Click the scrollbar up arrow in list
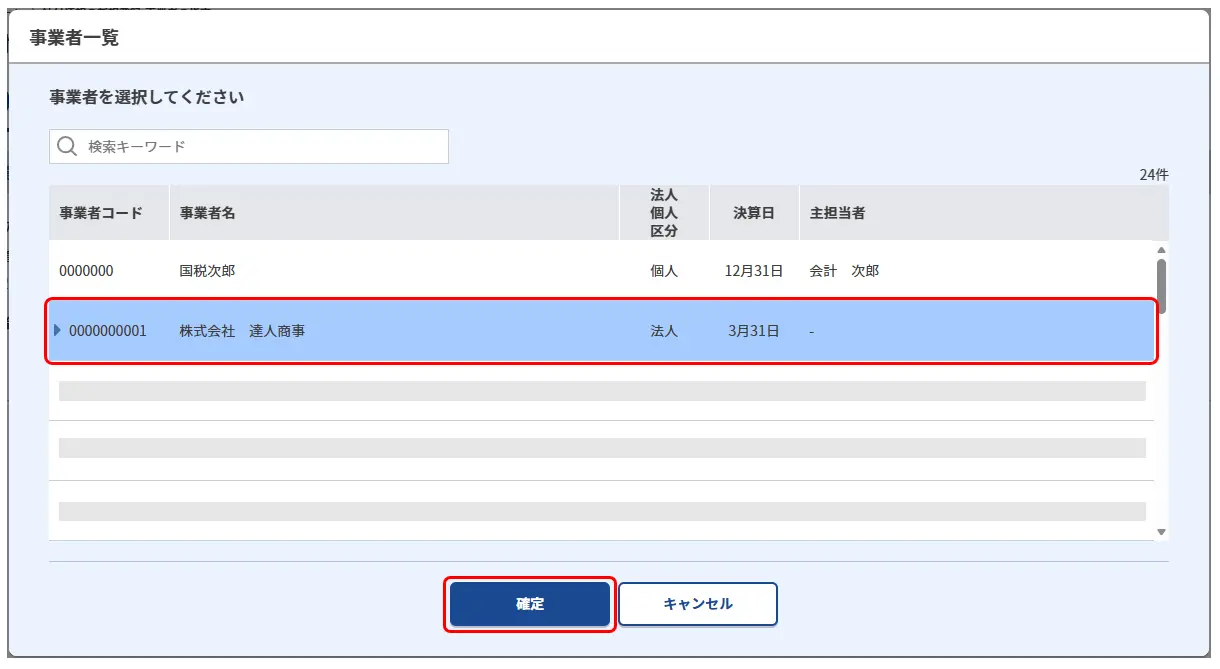This screenshot has height=669, width=1220. 1161,250
